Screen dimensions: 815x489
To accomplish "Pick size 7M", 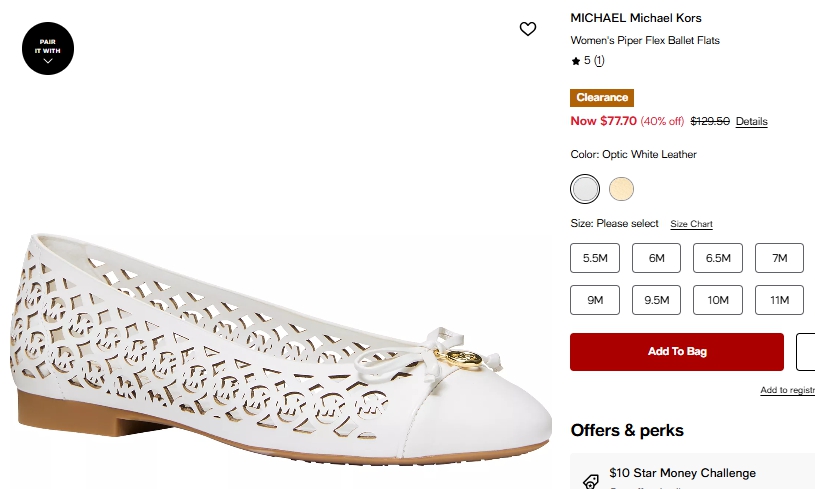I will (780, 258).
